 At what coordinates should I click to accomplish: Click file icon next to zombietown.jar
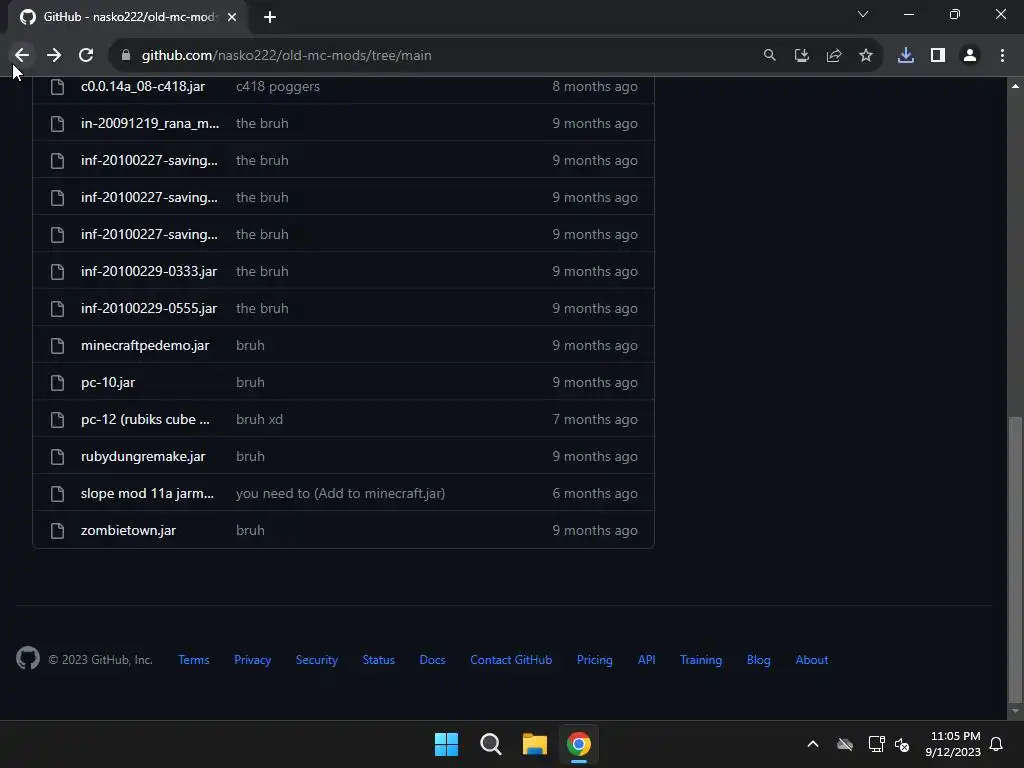click(x=57, y=530)
